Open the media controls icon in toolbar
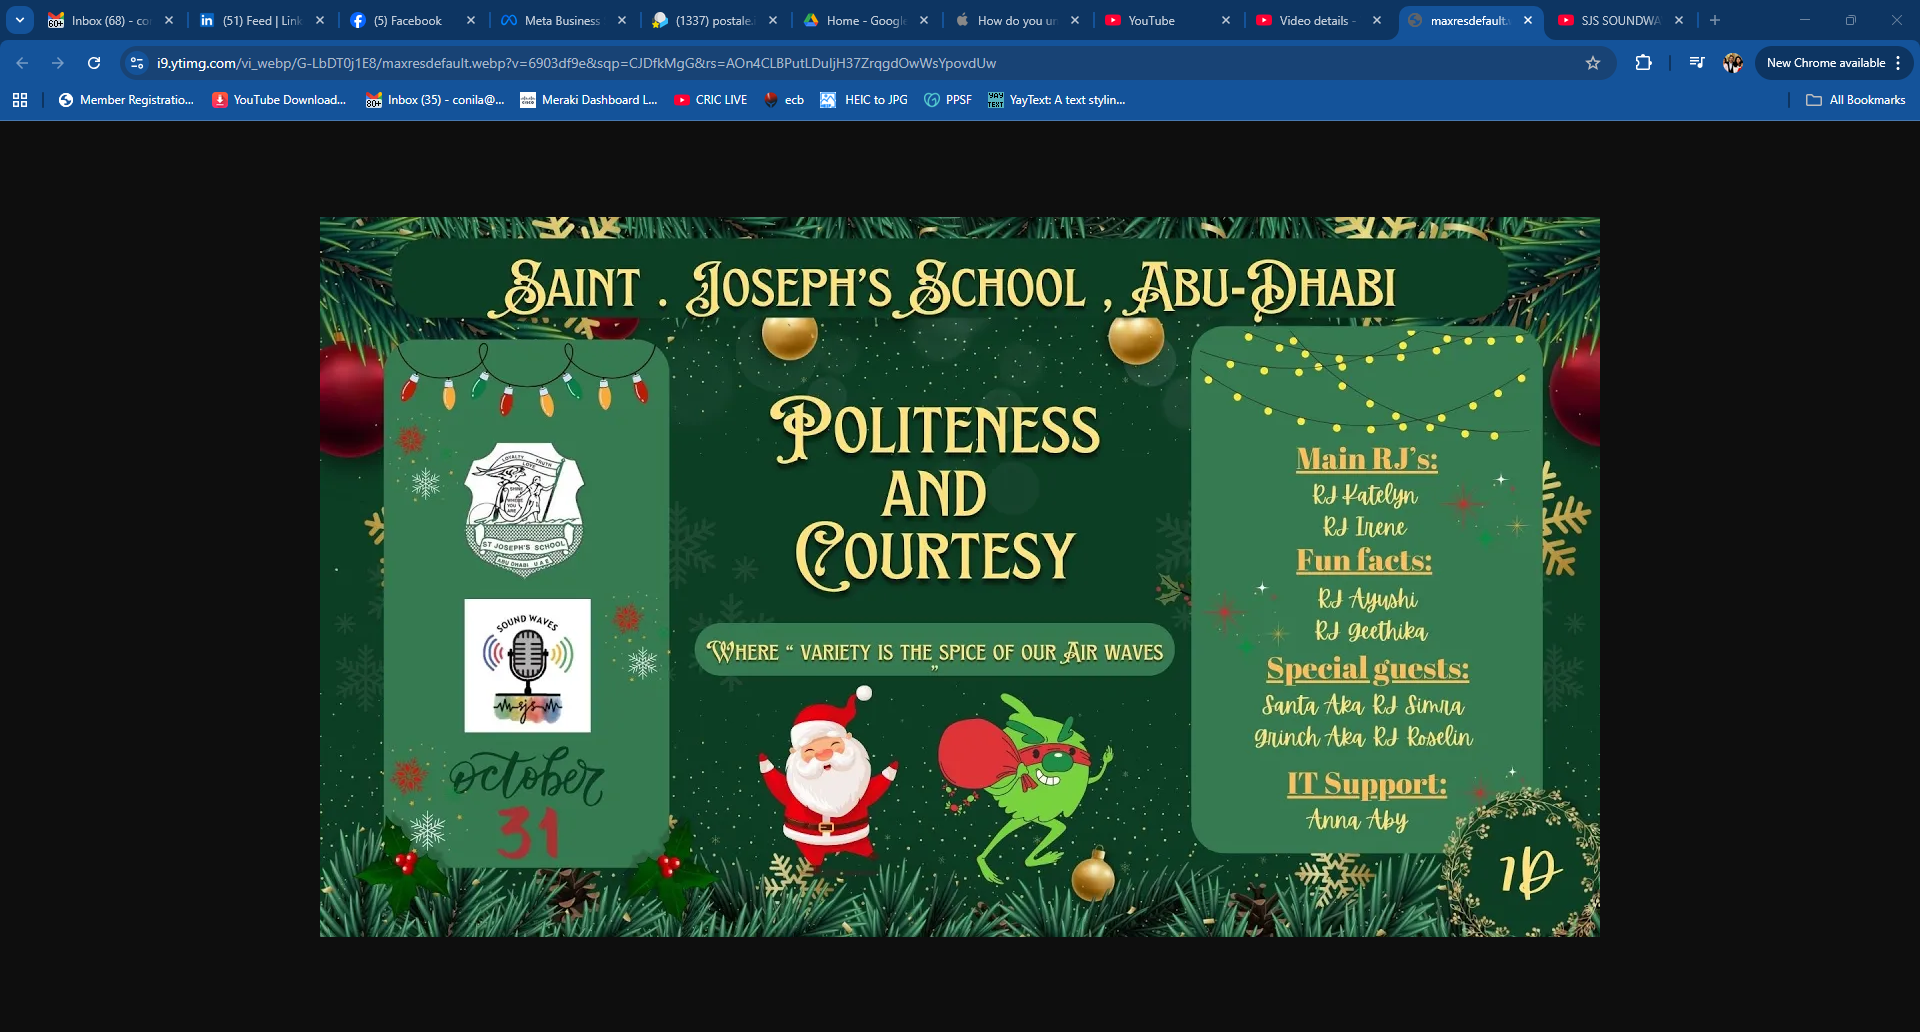 (1696, 63)
